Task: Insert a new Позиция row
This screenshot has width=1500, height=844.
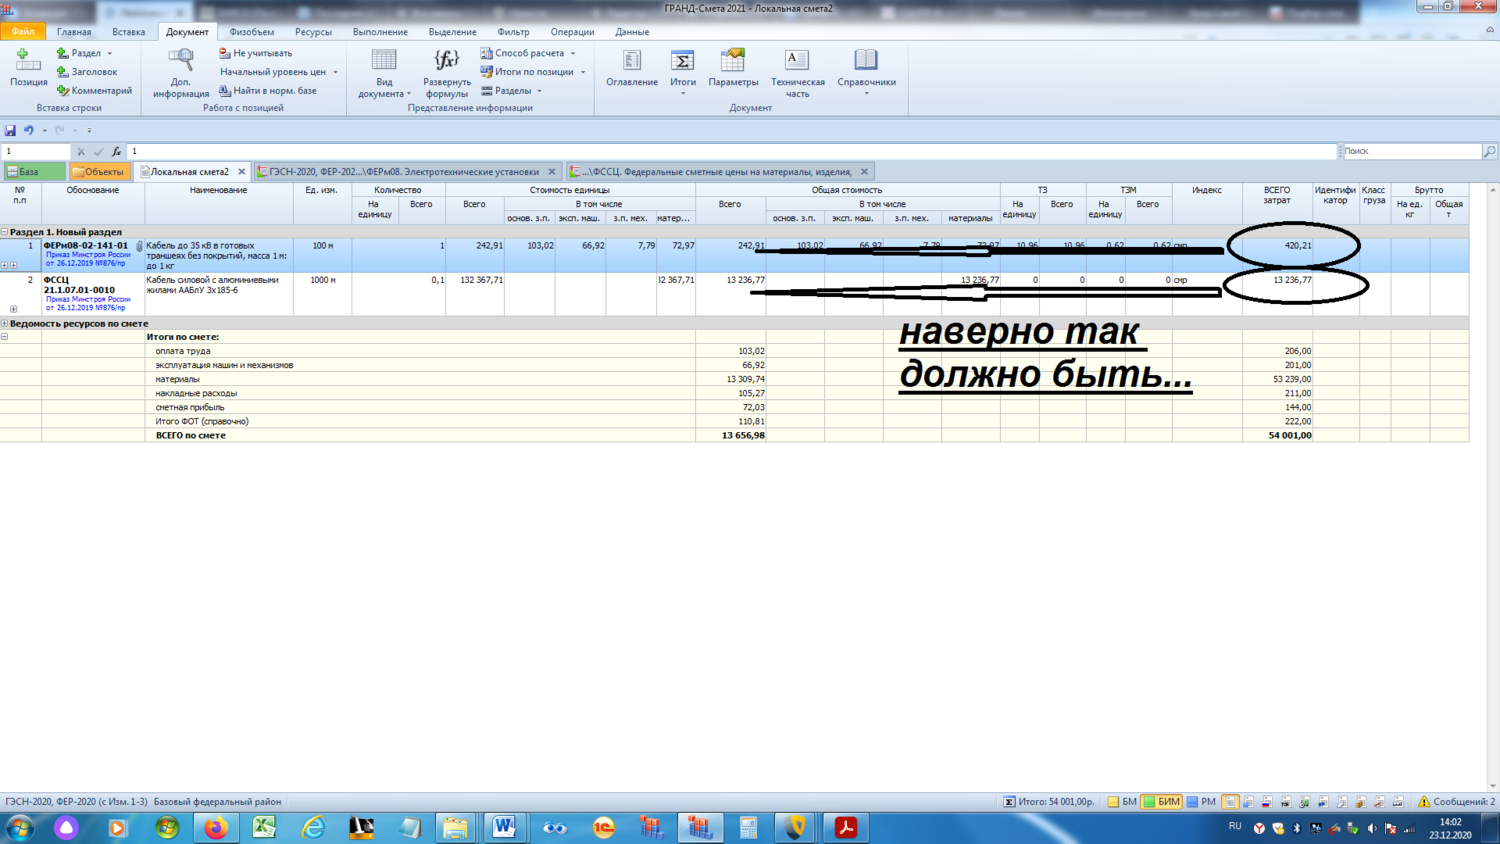Action: click(28, 68)
